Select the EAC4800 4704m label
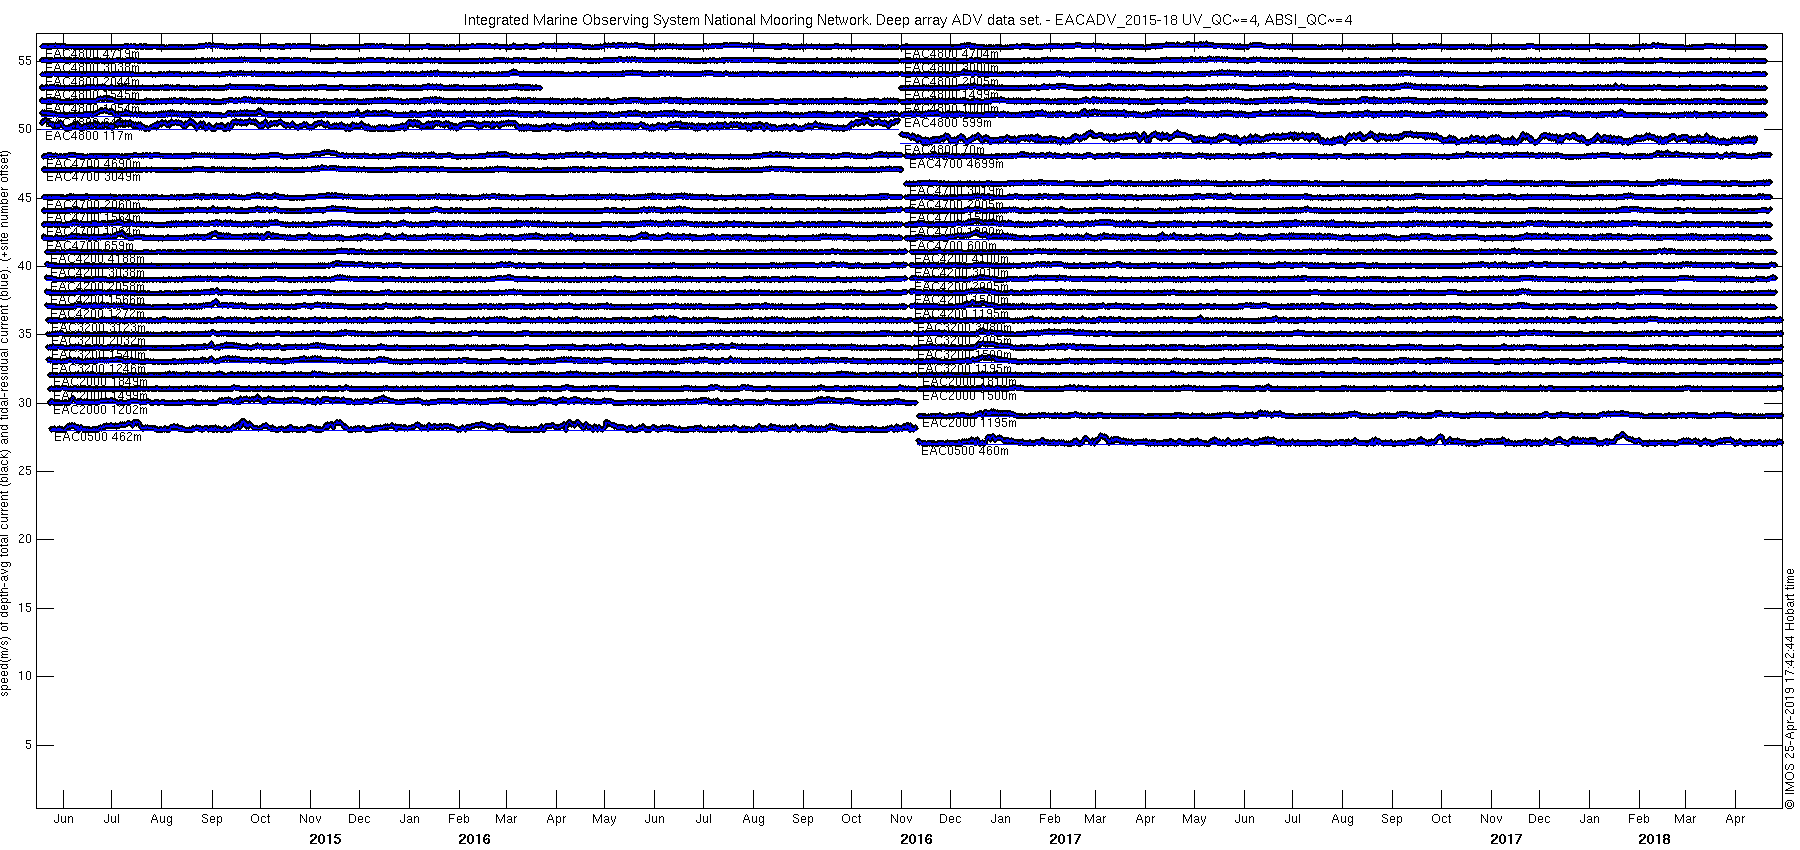This screenshot has height=850, width=1800. tap(951, 54)
